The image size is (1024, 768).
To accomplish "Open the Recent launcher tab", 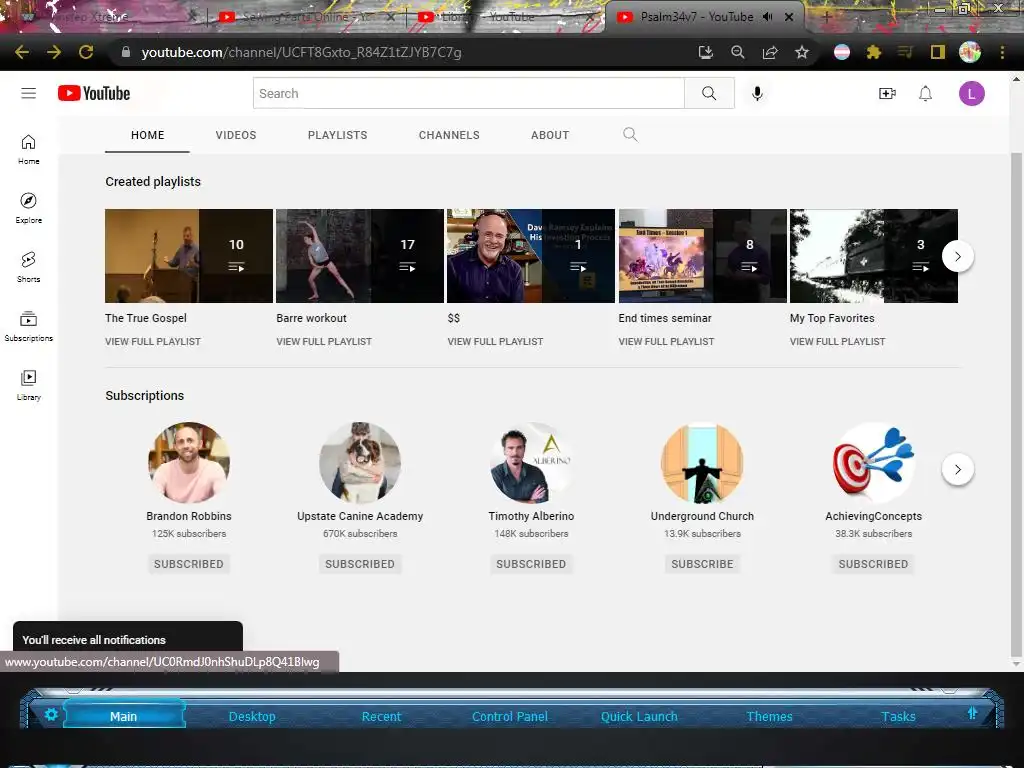I will coord(381,716).
